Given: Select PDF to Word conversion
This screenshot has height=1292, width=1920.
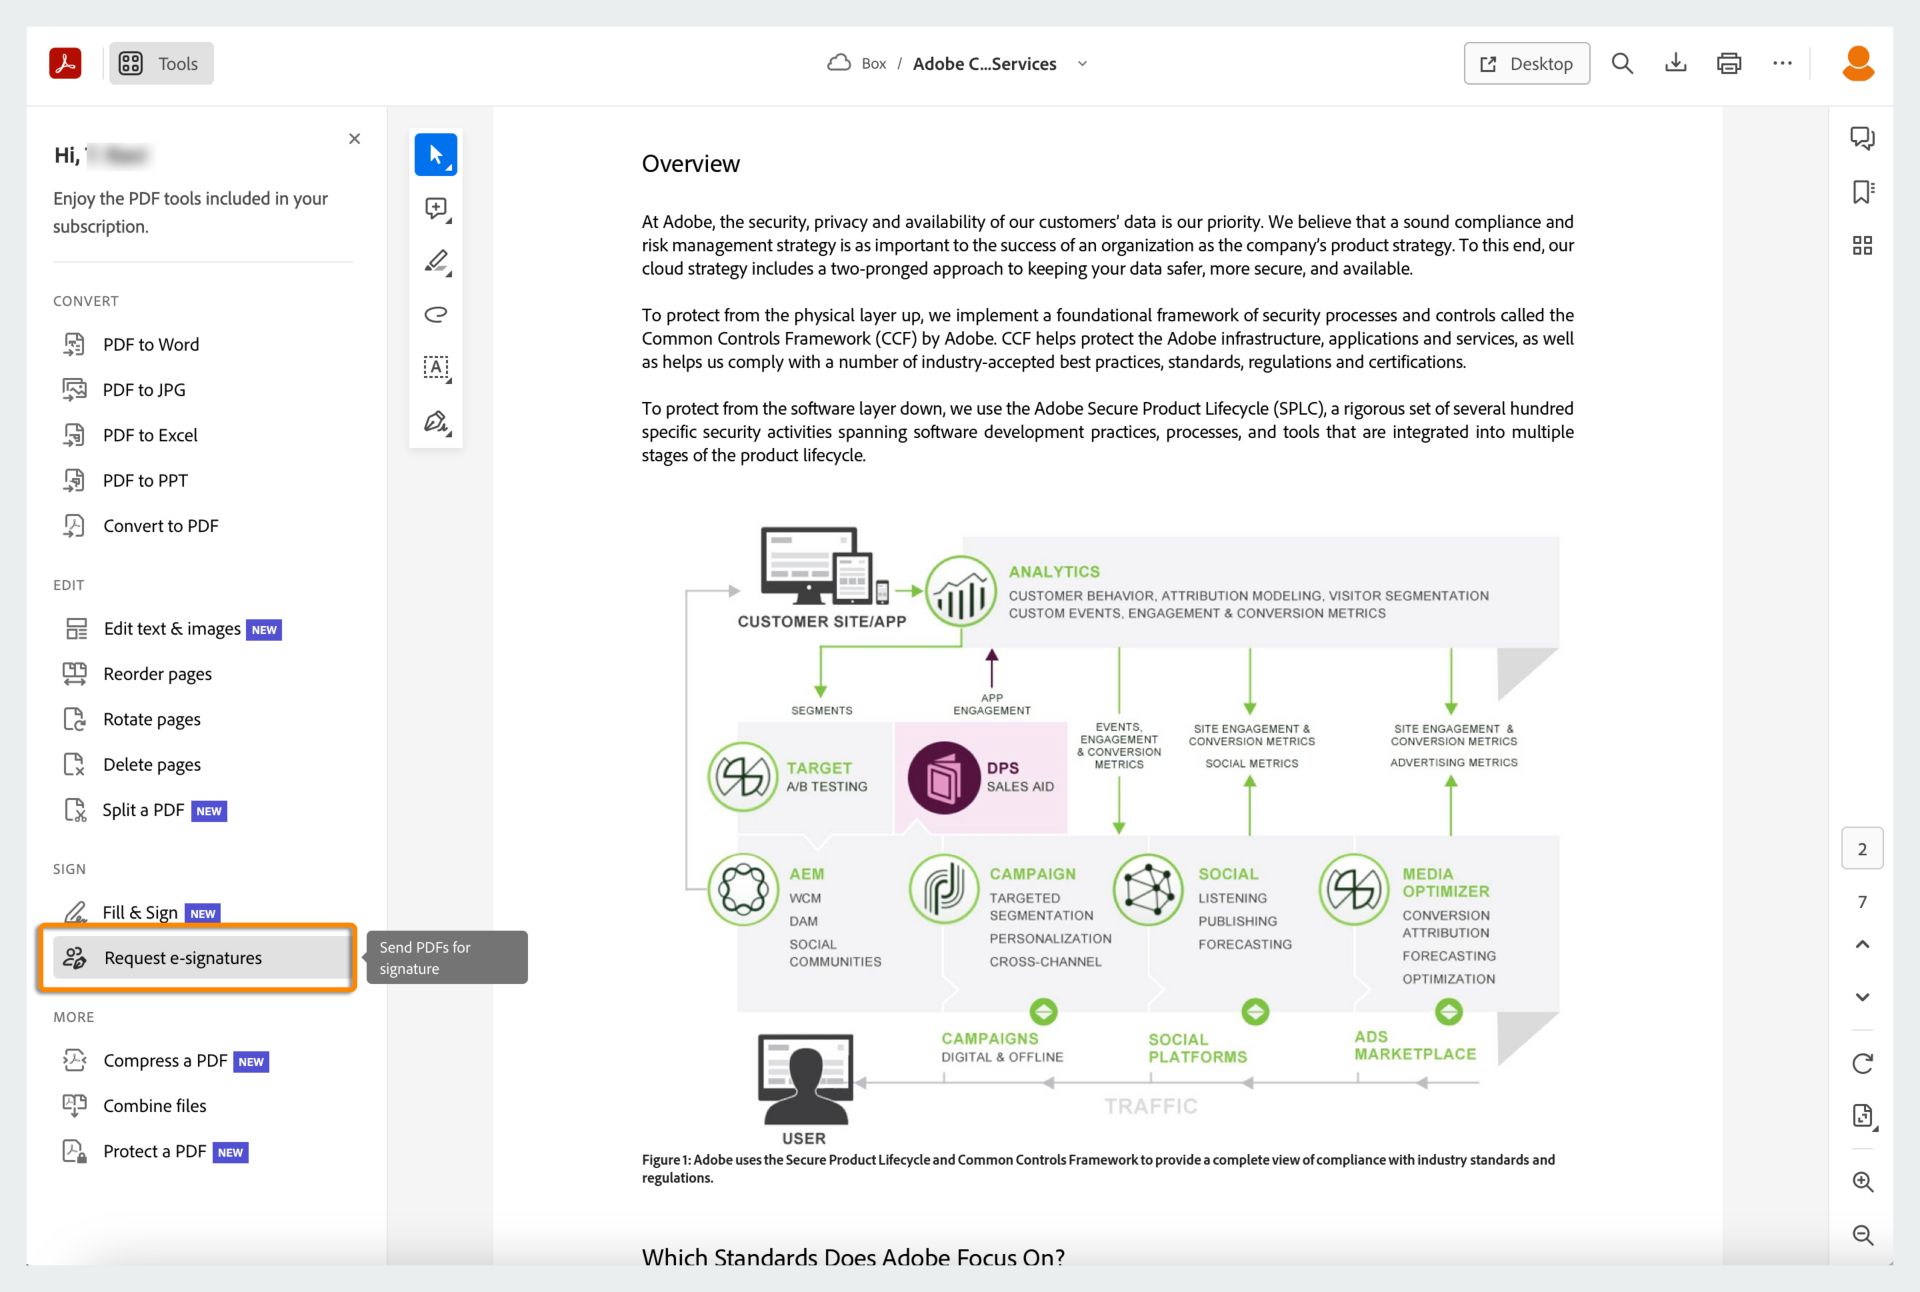Looking at the screenshot, I should tap(151, 343).
